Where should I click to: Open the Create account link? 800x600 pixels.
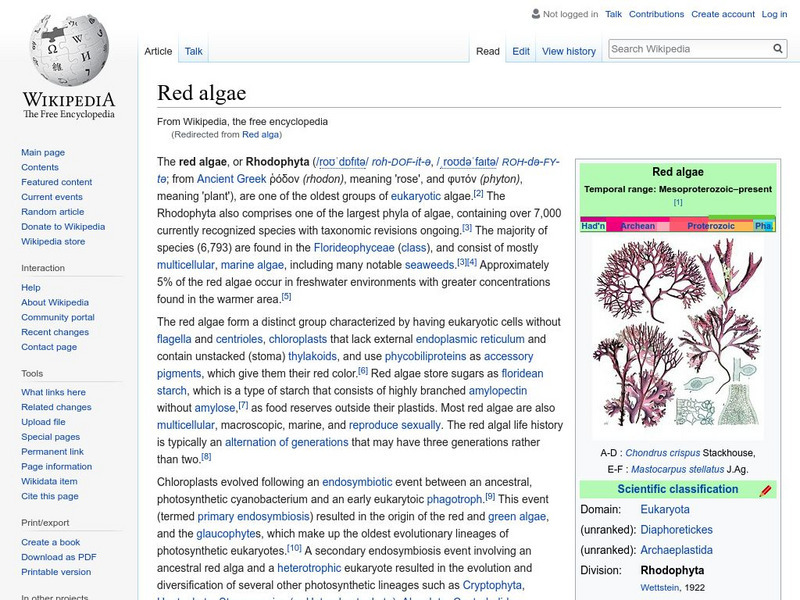click(722, 14)
